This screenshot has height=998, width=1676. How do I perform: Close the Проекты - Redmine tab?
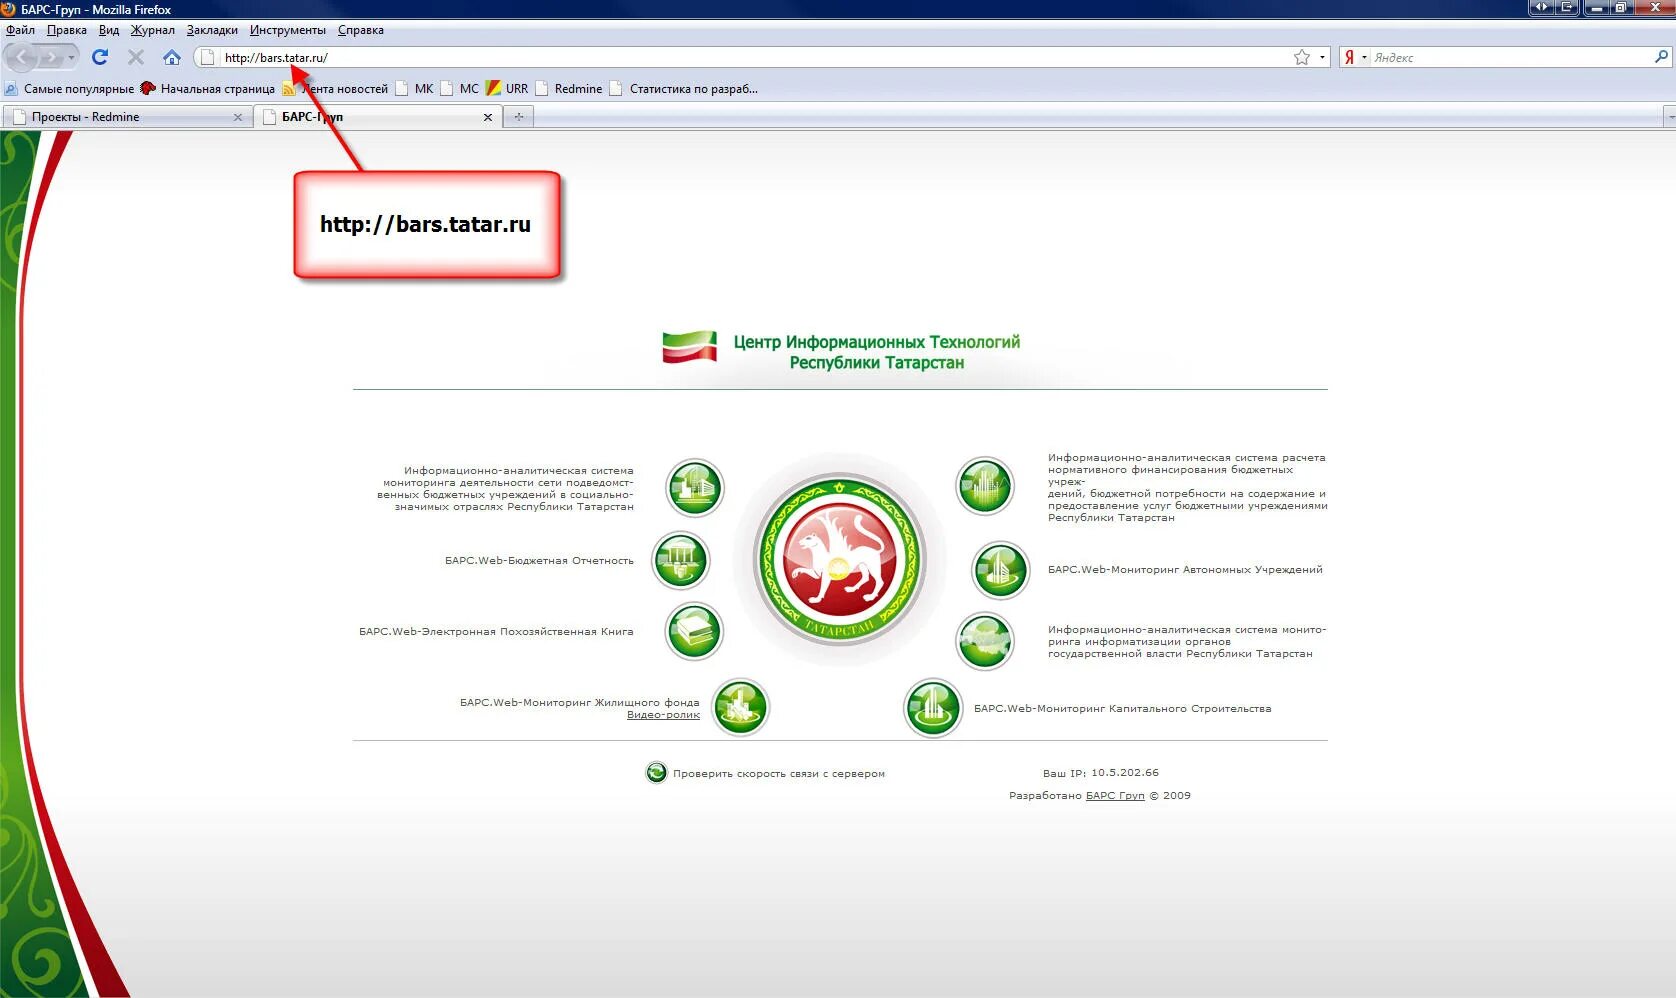click(237, 117)
